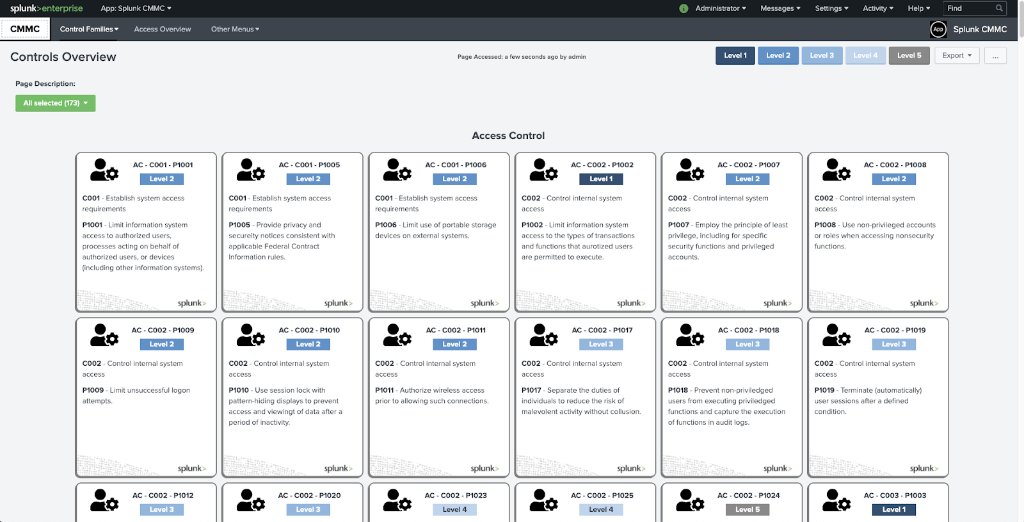
Task: Click the P1006 Limit use of portable storage text
Action: click(x=436, y=230)
